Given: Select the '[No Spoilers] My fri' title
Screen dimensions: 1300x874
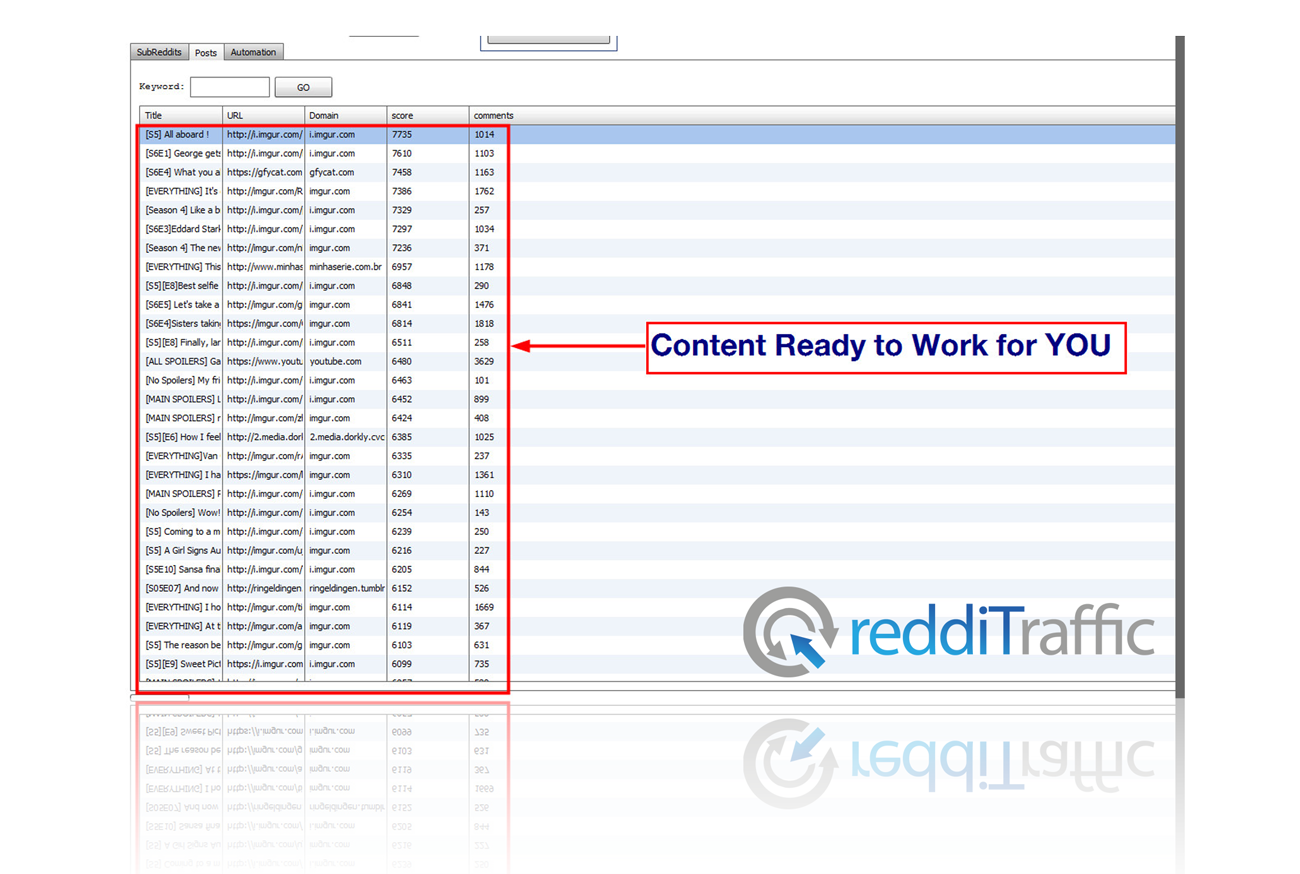Looking at the screenshot, I should pyautogui.click(x=181, y=380).
